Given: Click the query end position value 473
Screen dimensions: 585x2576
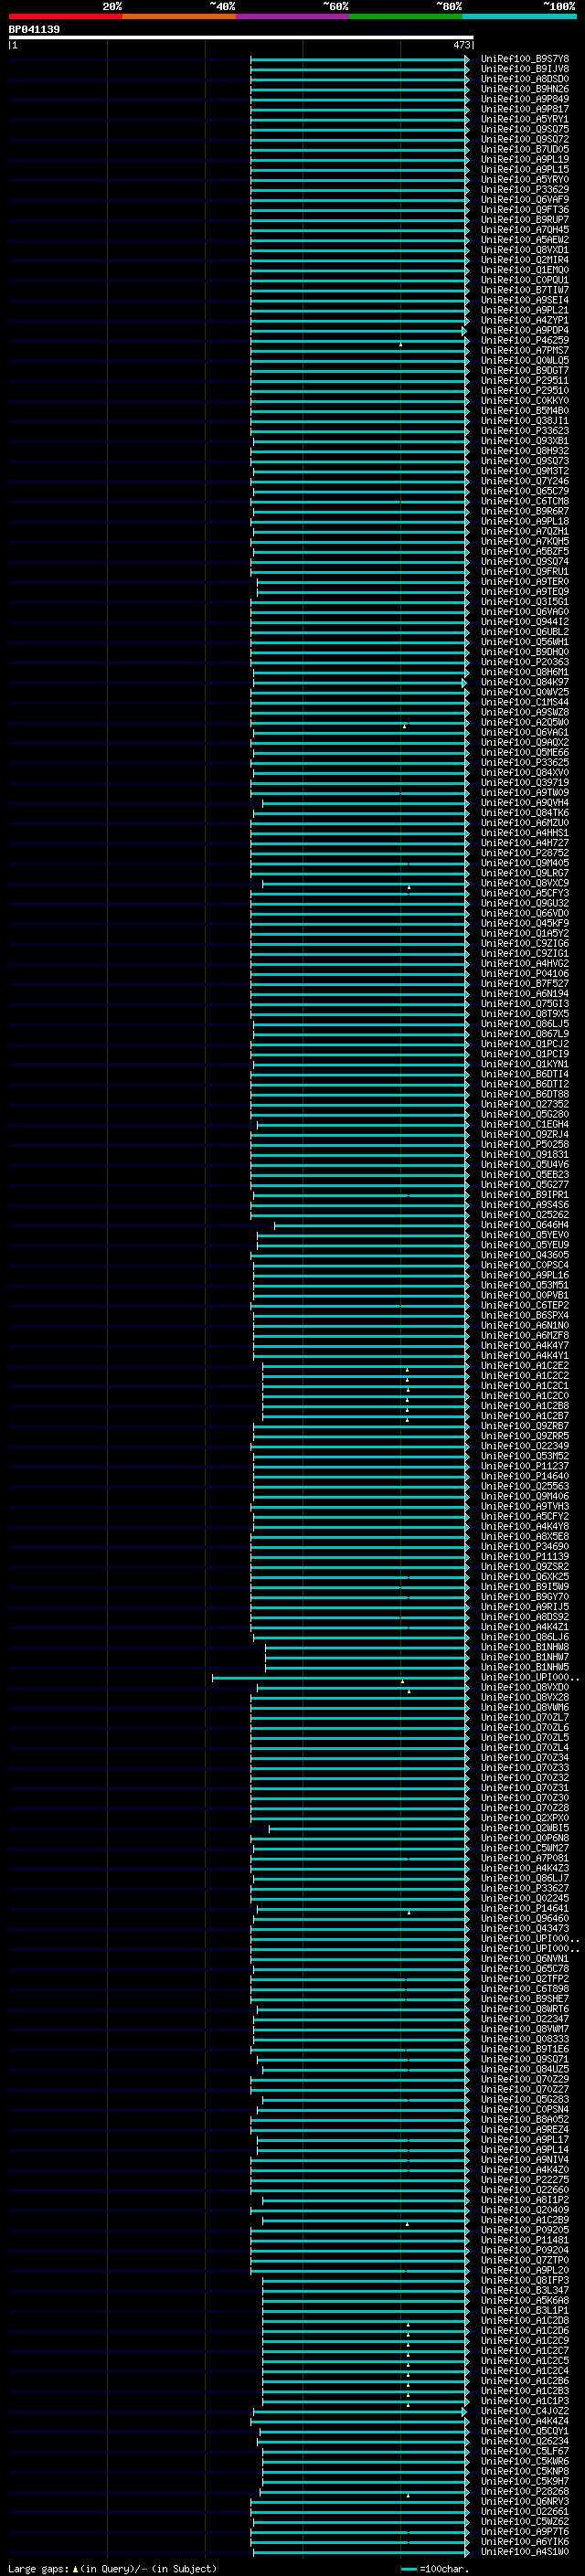Looking at the screenshot, I should point(461,45).
